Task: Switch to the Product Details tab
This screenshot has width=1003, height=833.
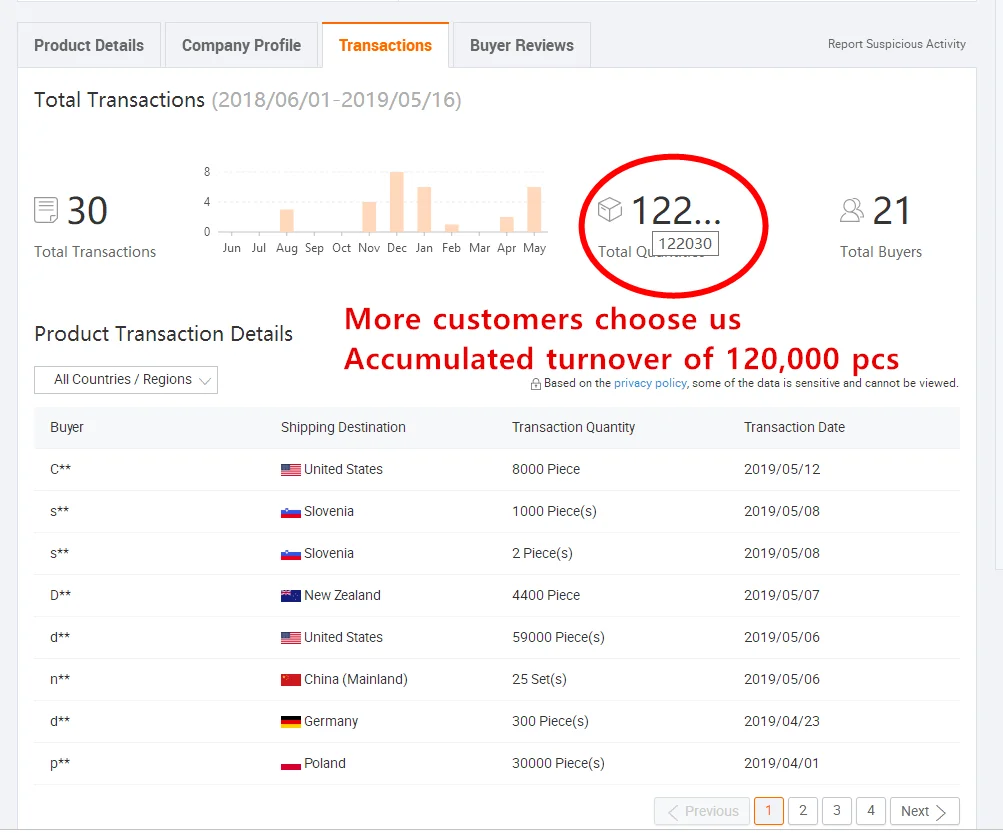Action: (x=89, y=46)
